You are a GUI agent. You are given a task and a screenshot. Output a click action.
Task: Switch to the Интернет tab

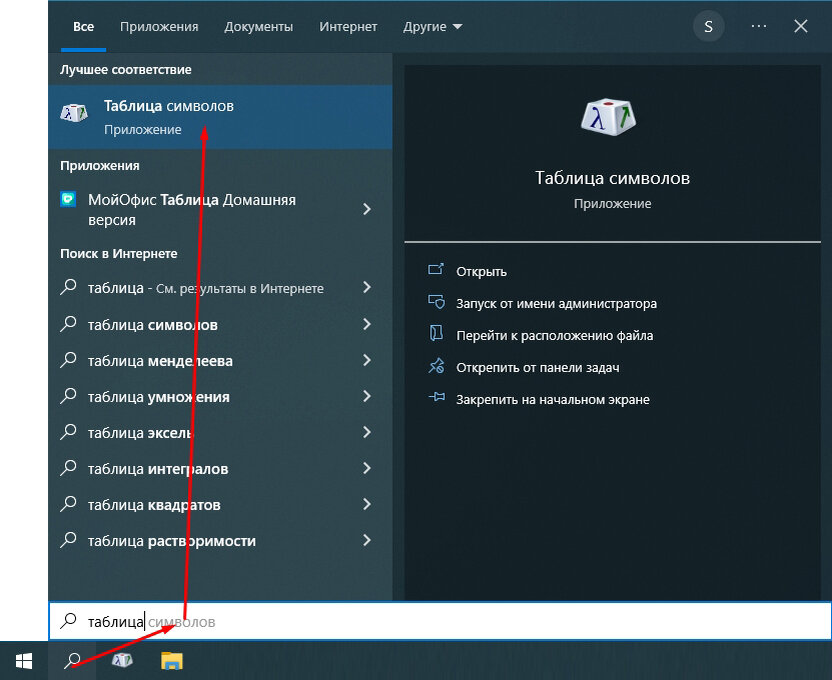[348, 27]
